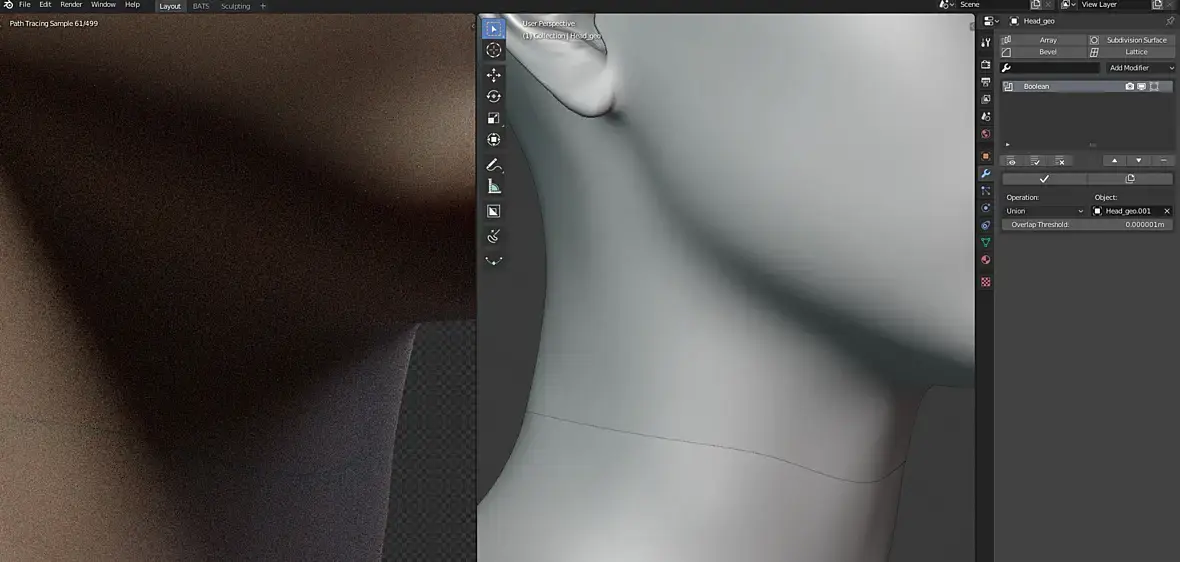Open the Render menu
1180x562 pixels.
pyautogui.click(x=71, y=5)
